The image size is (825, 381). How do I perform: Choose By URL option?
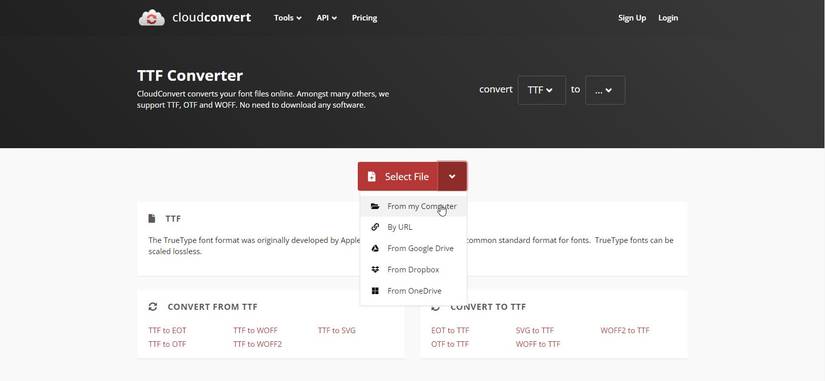coord(413,227)
